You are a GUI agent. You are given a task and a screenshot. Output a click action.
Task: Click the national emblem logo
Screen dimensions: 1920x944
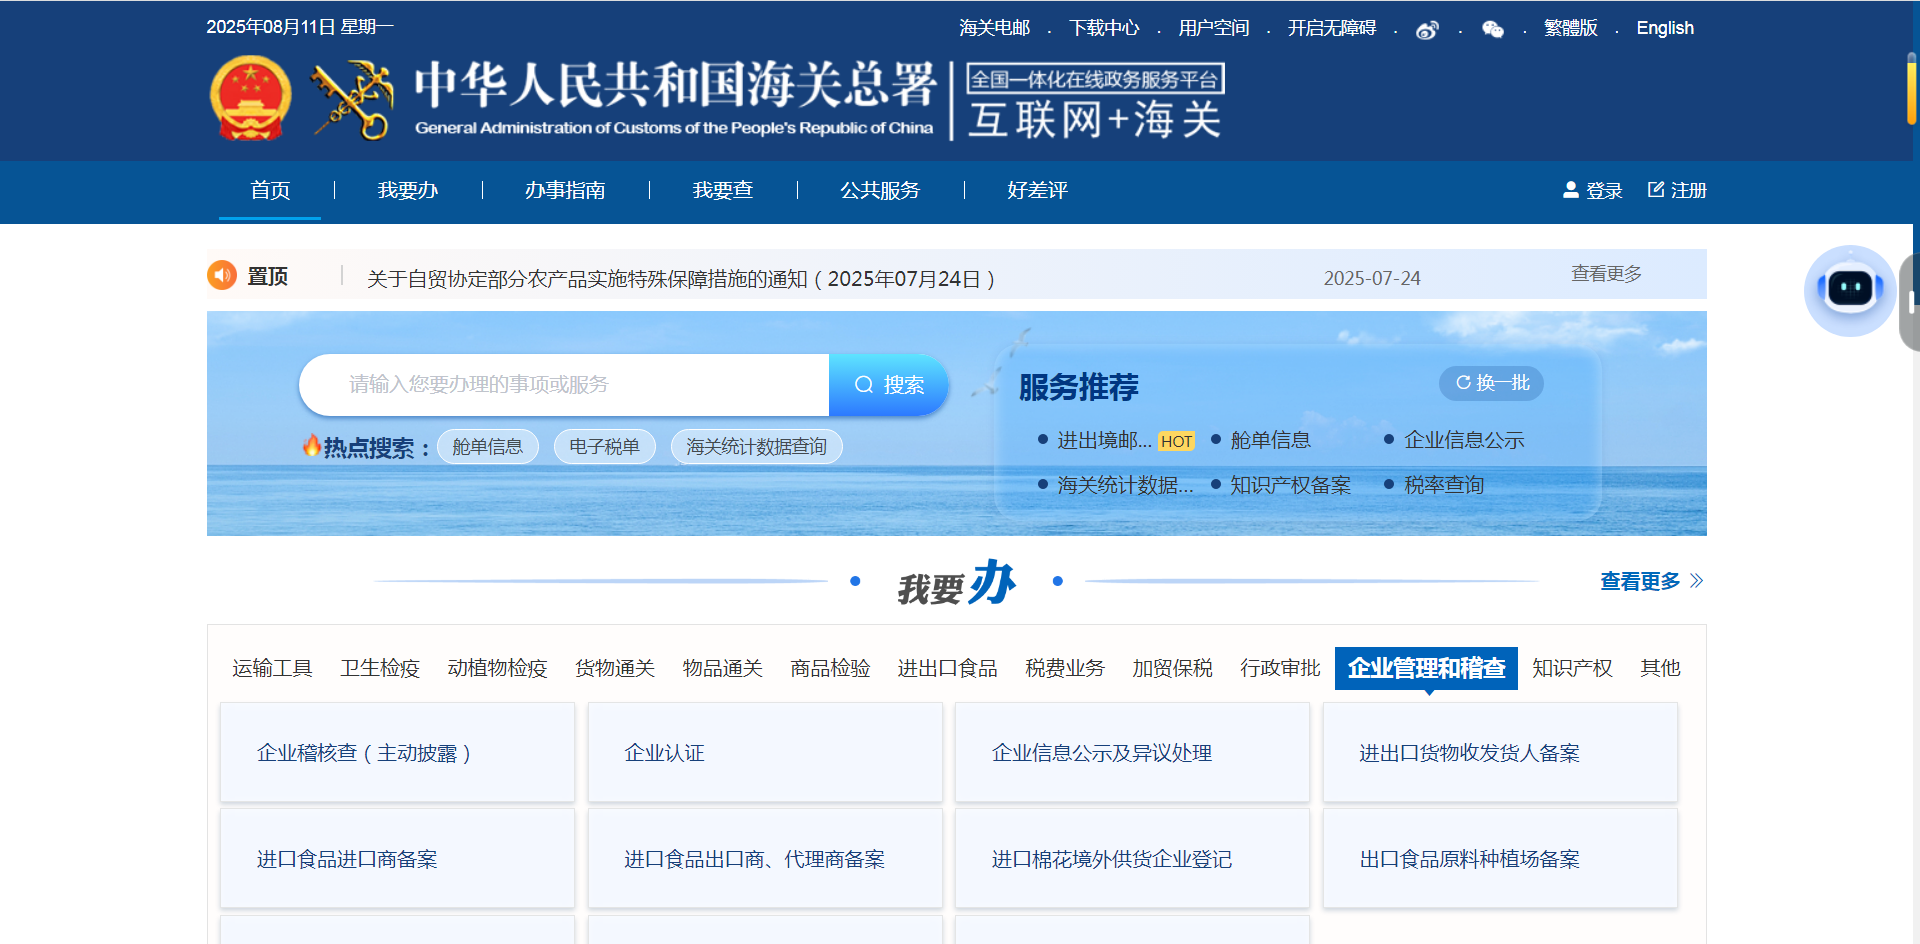(250, 97)
